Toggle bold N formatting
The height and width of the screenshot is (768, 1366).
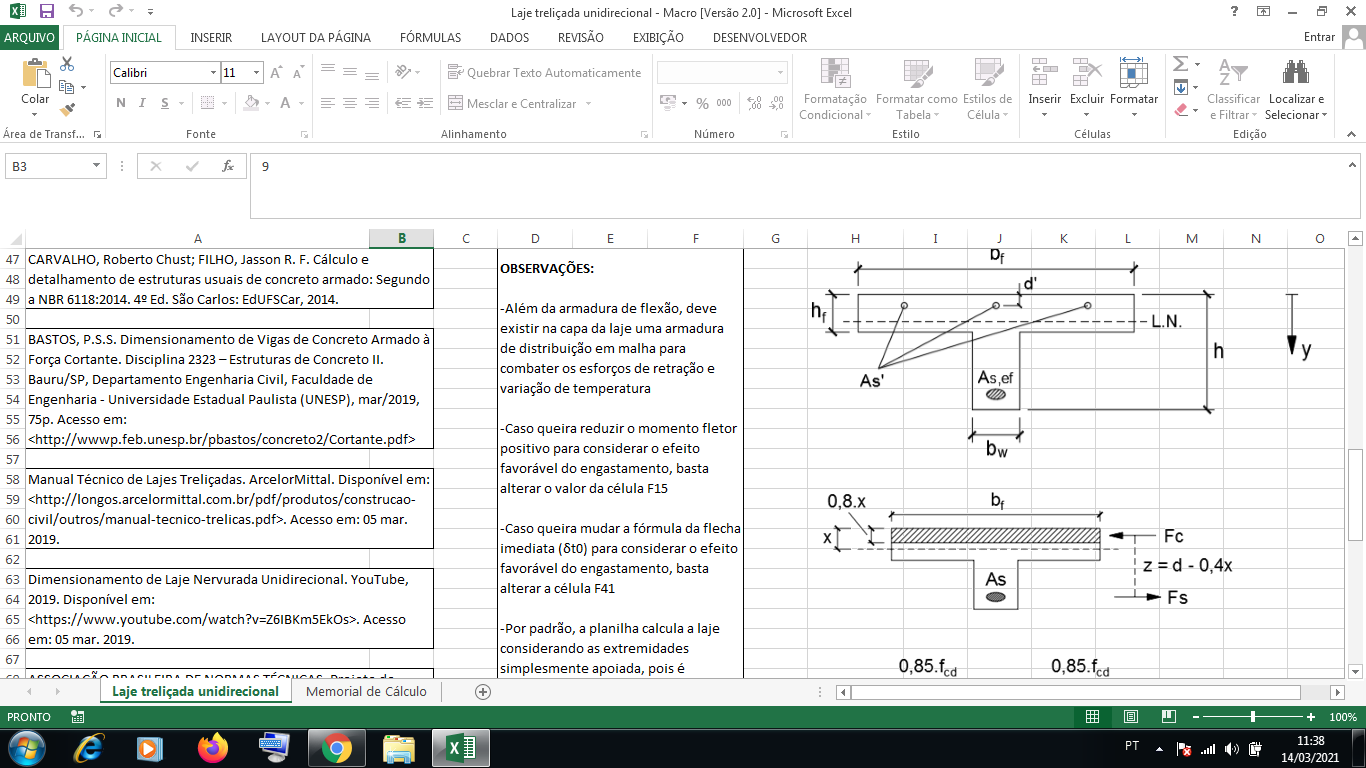[121, 103]
